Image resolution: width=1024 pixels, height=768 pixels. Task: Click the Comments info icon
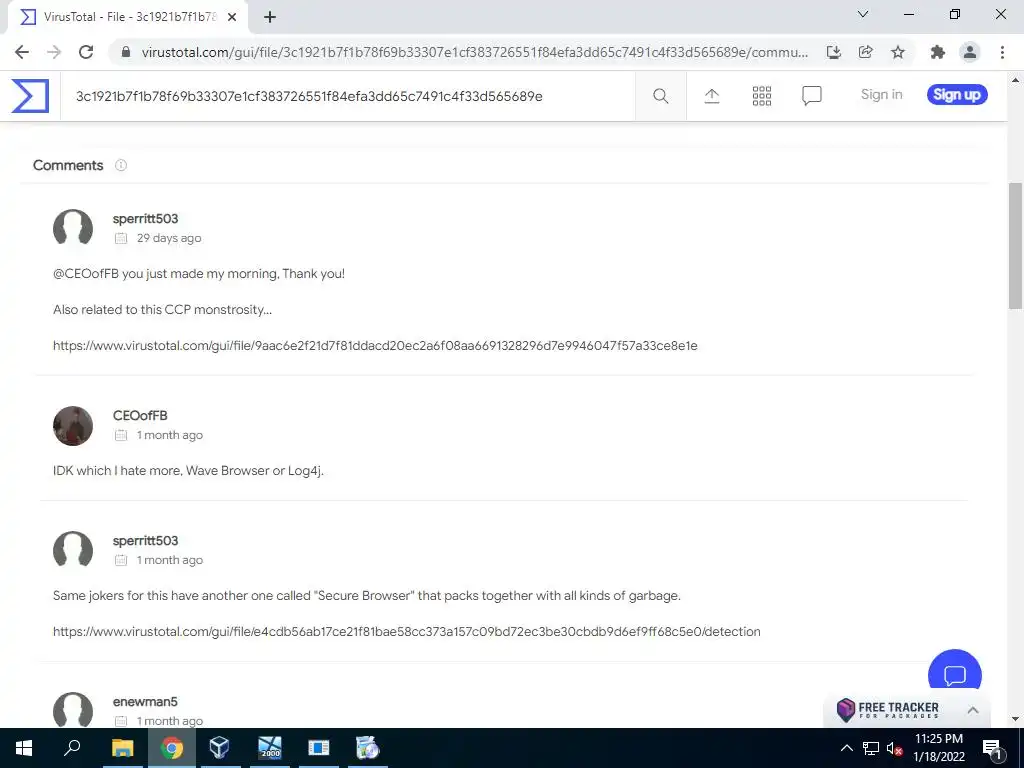point(121,165)
